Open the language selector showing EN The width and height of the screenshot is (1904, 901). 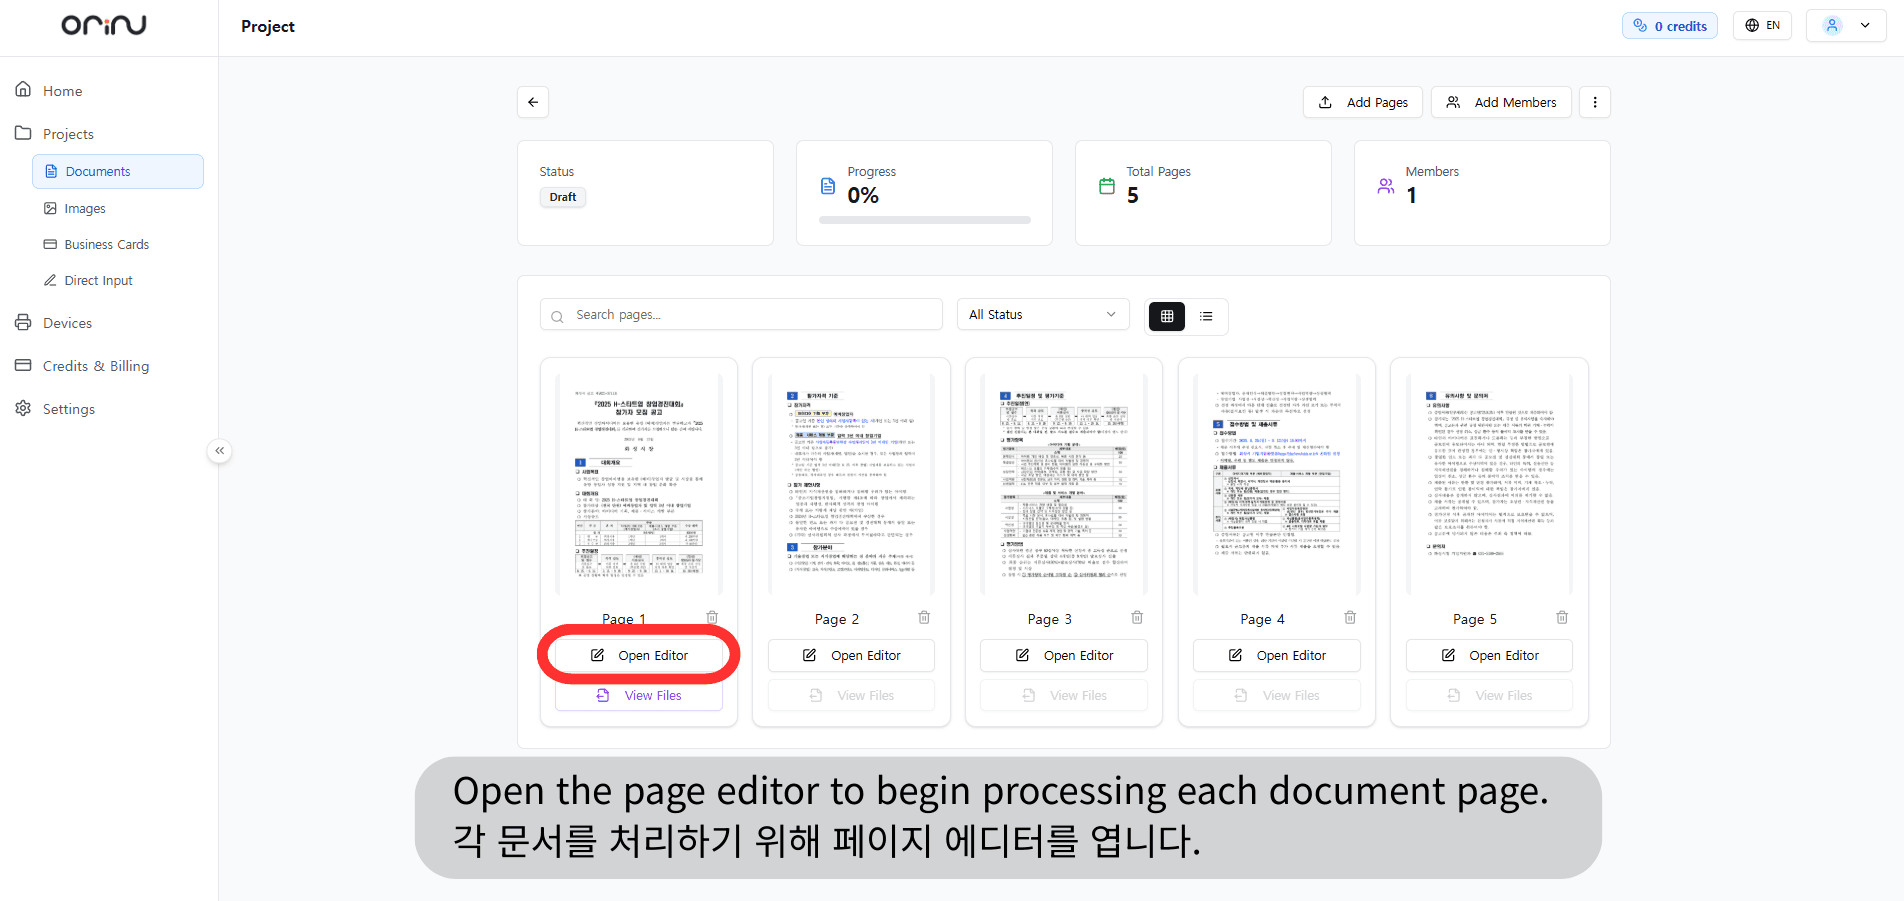tap(1762, 25)
